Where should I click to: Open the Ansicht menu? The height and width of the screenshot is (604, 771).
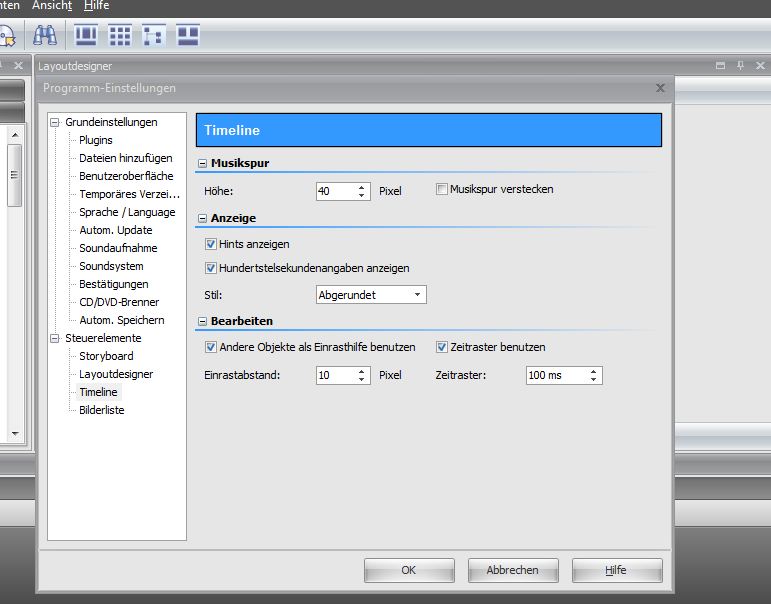[51, 6]
